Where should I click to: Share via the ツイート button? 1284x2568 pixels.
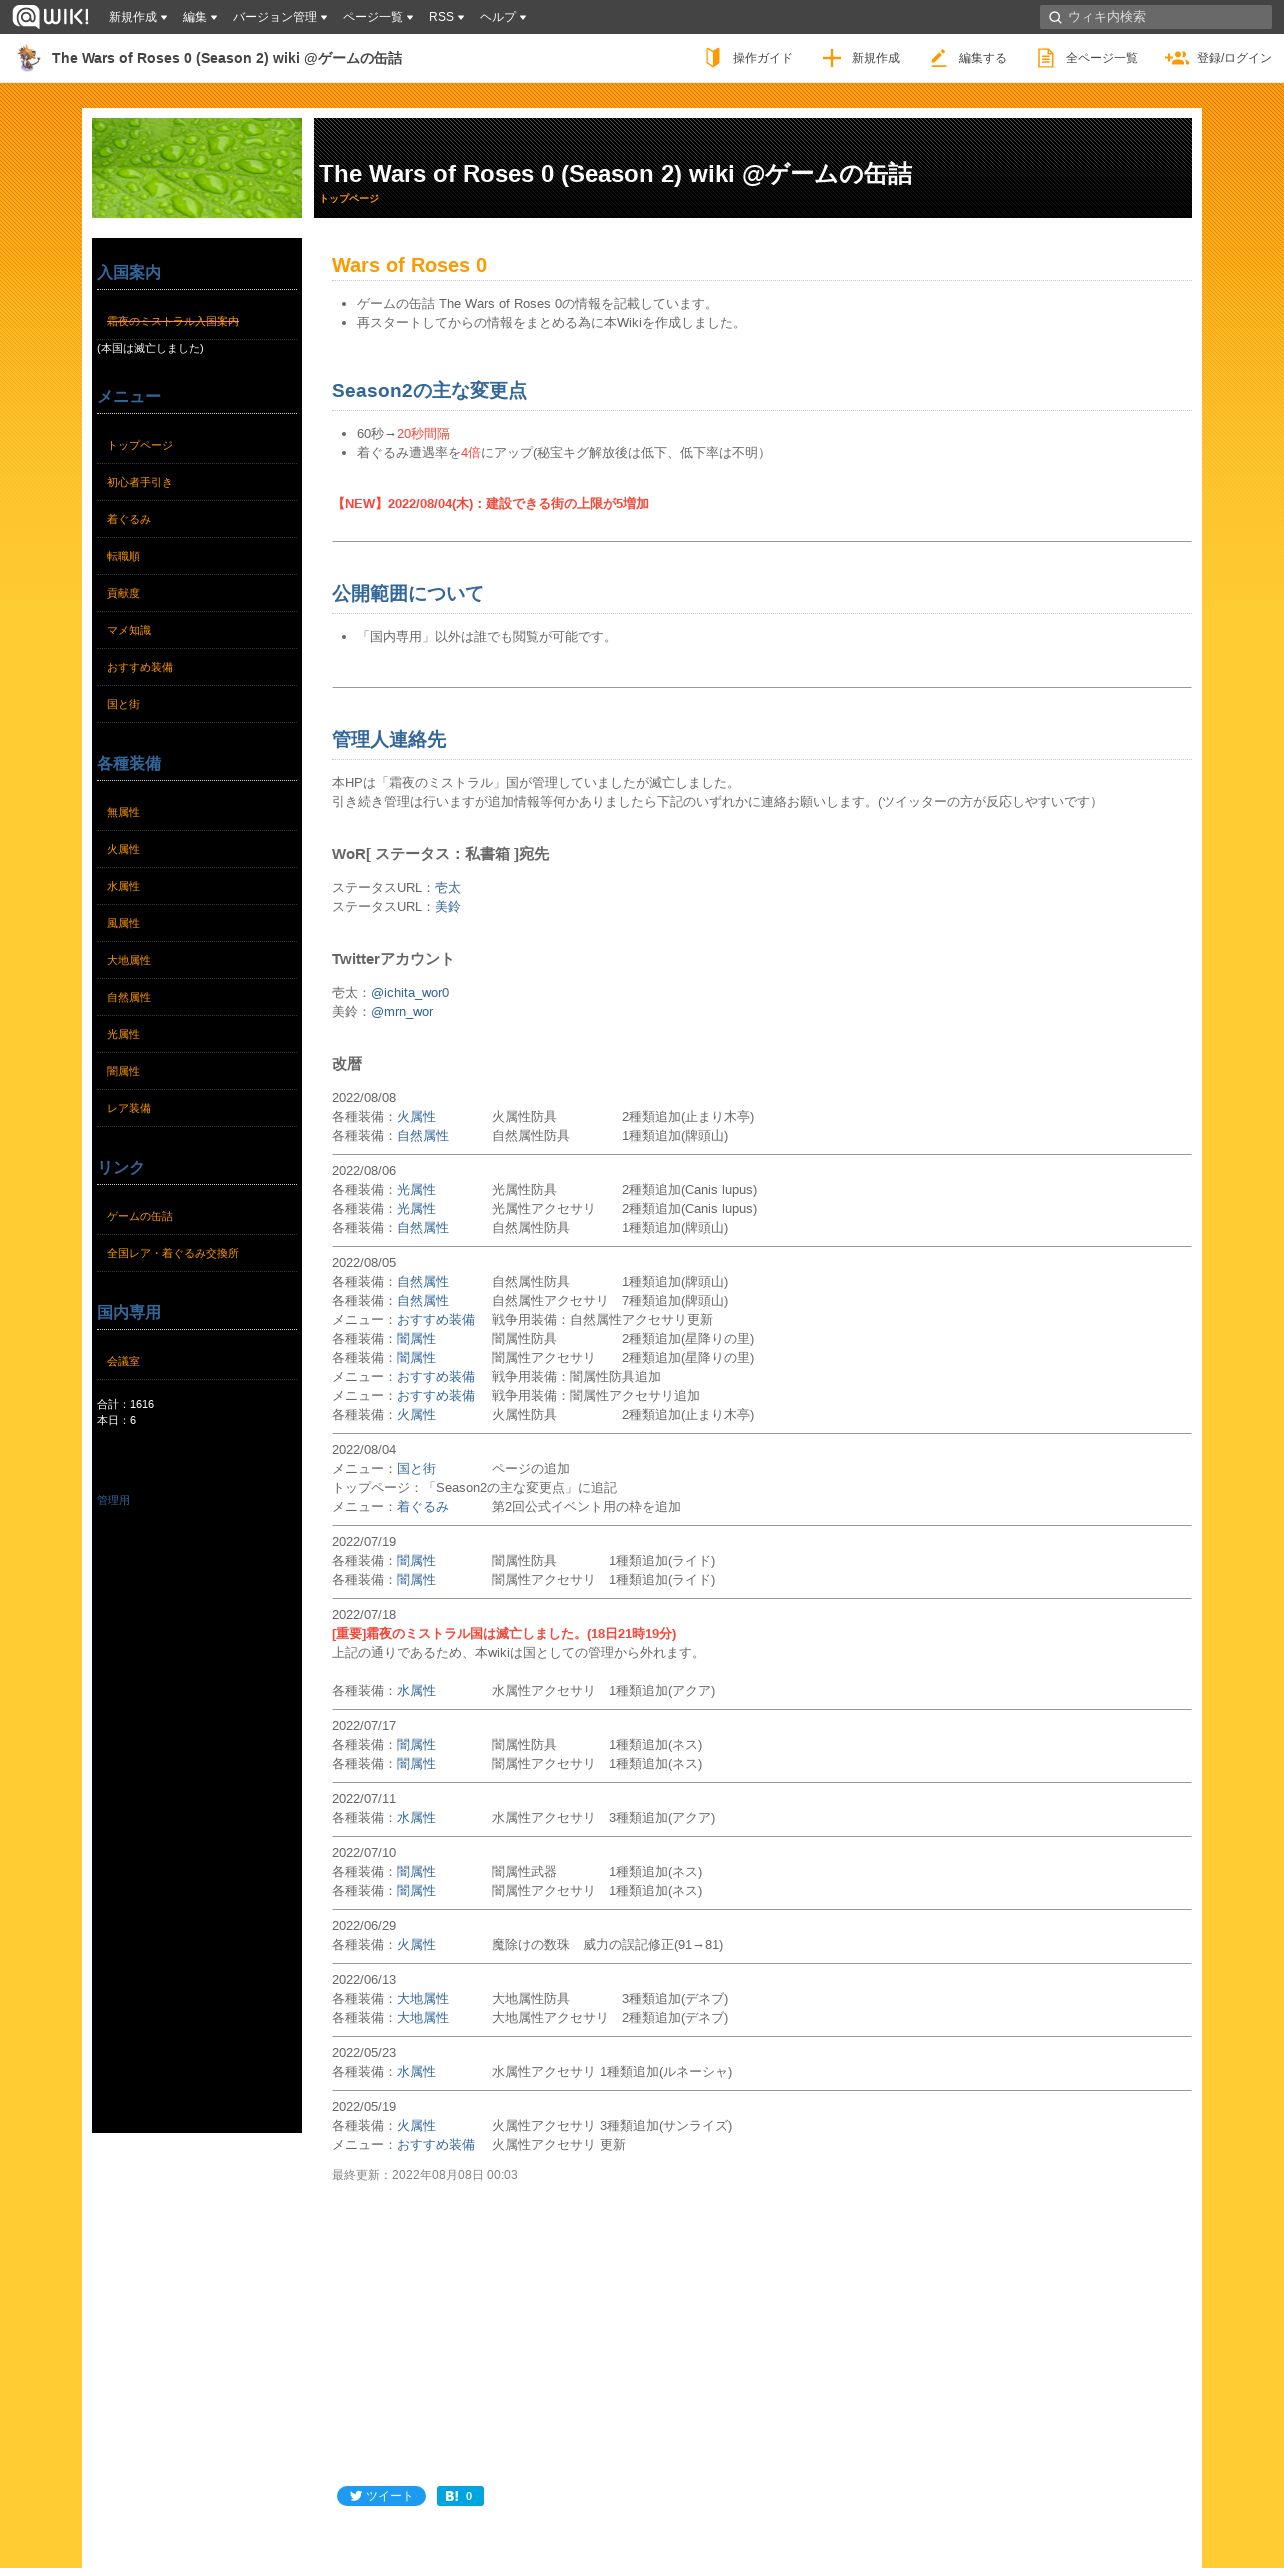pos(381,2496)
